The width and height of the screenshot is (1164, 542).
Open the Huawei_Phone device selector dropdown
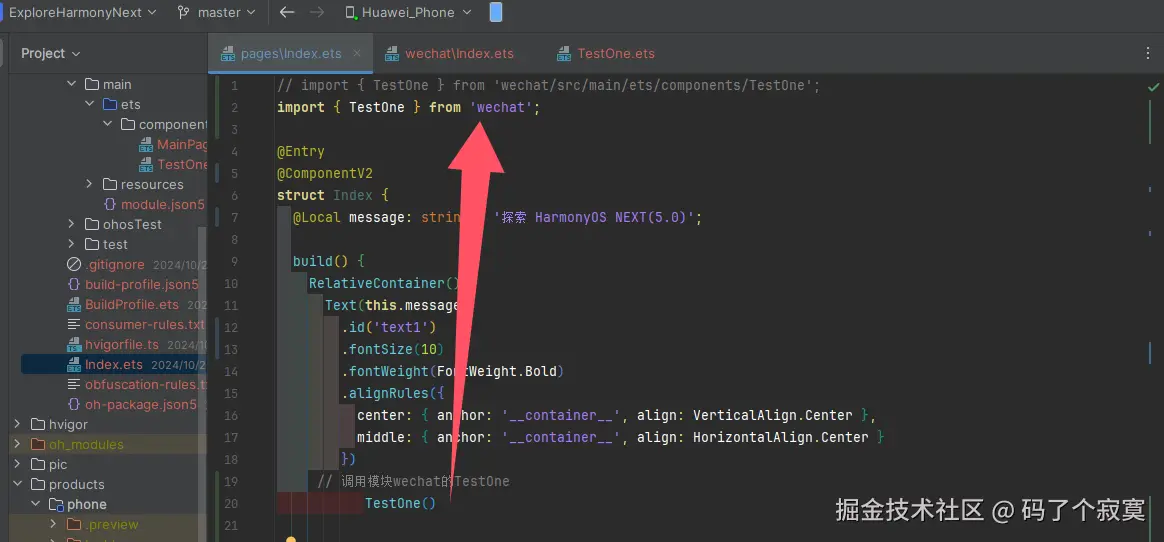click(x=409, y=13)
